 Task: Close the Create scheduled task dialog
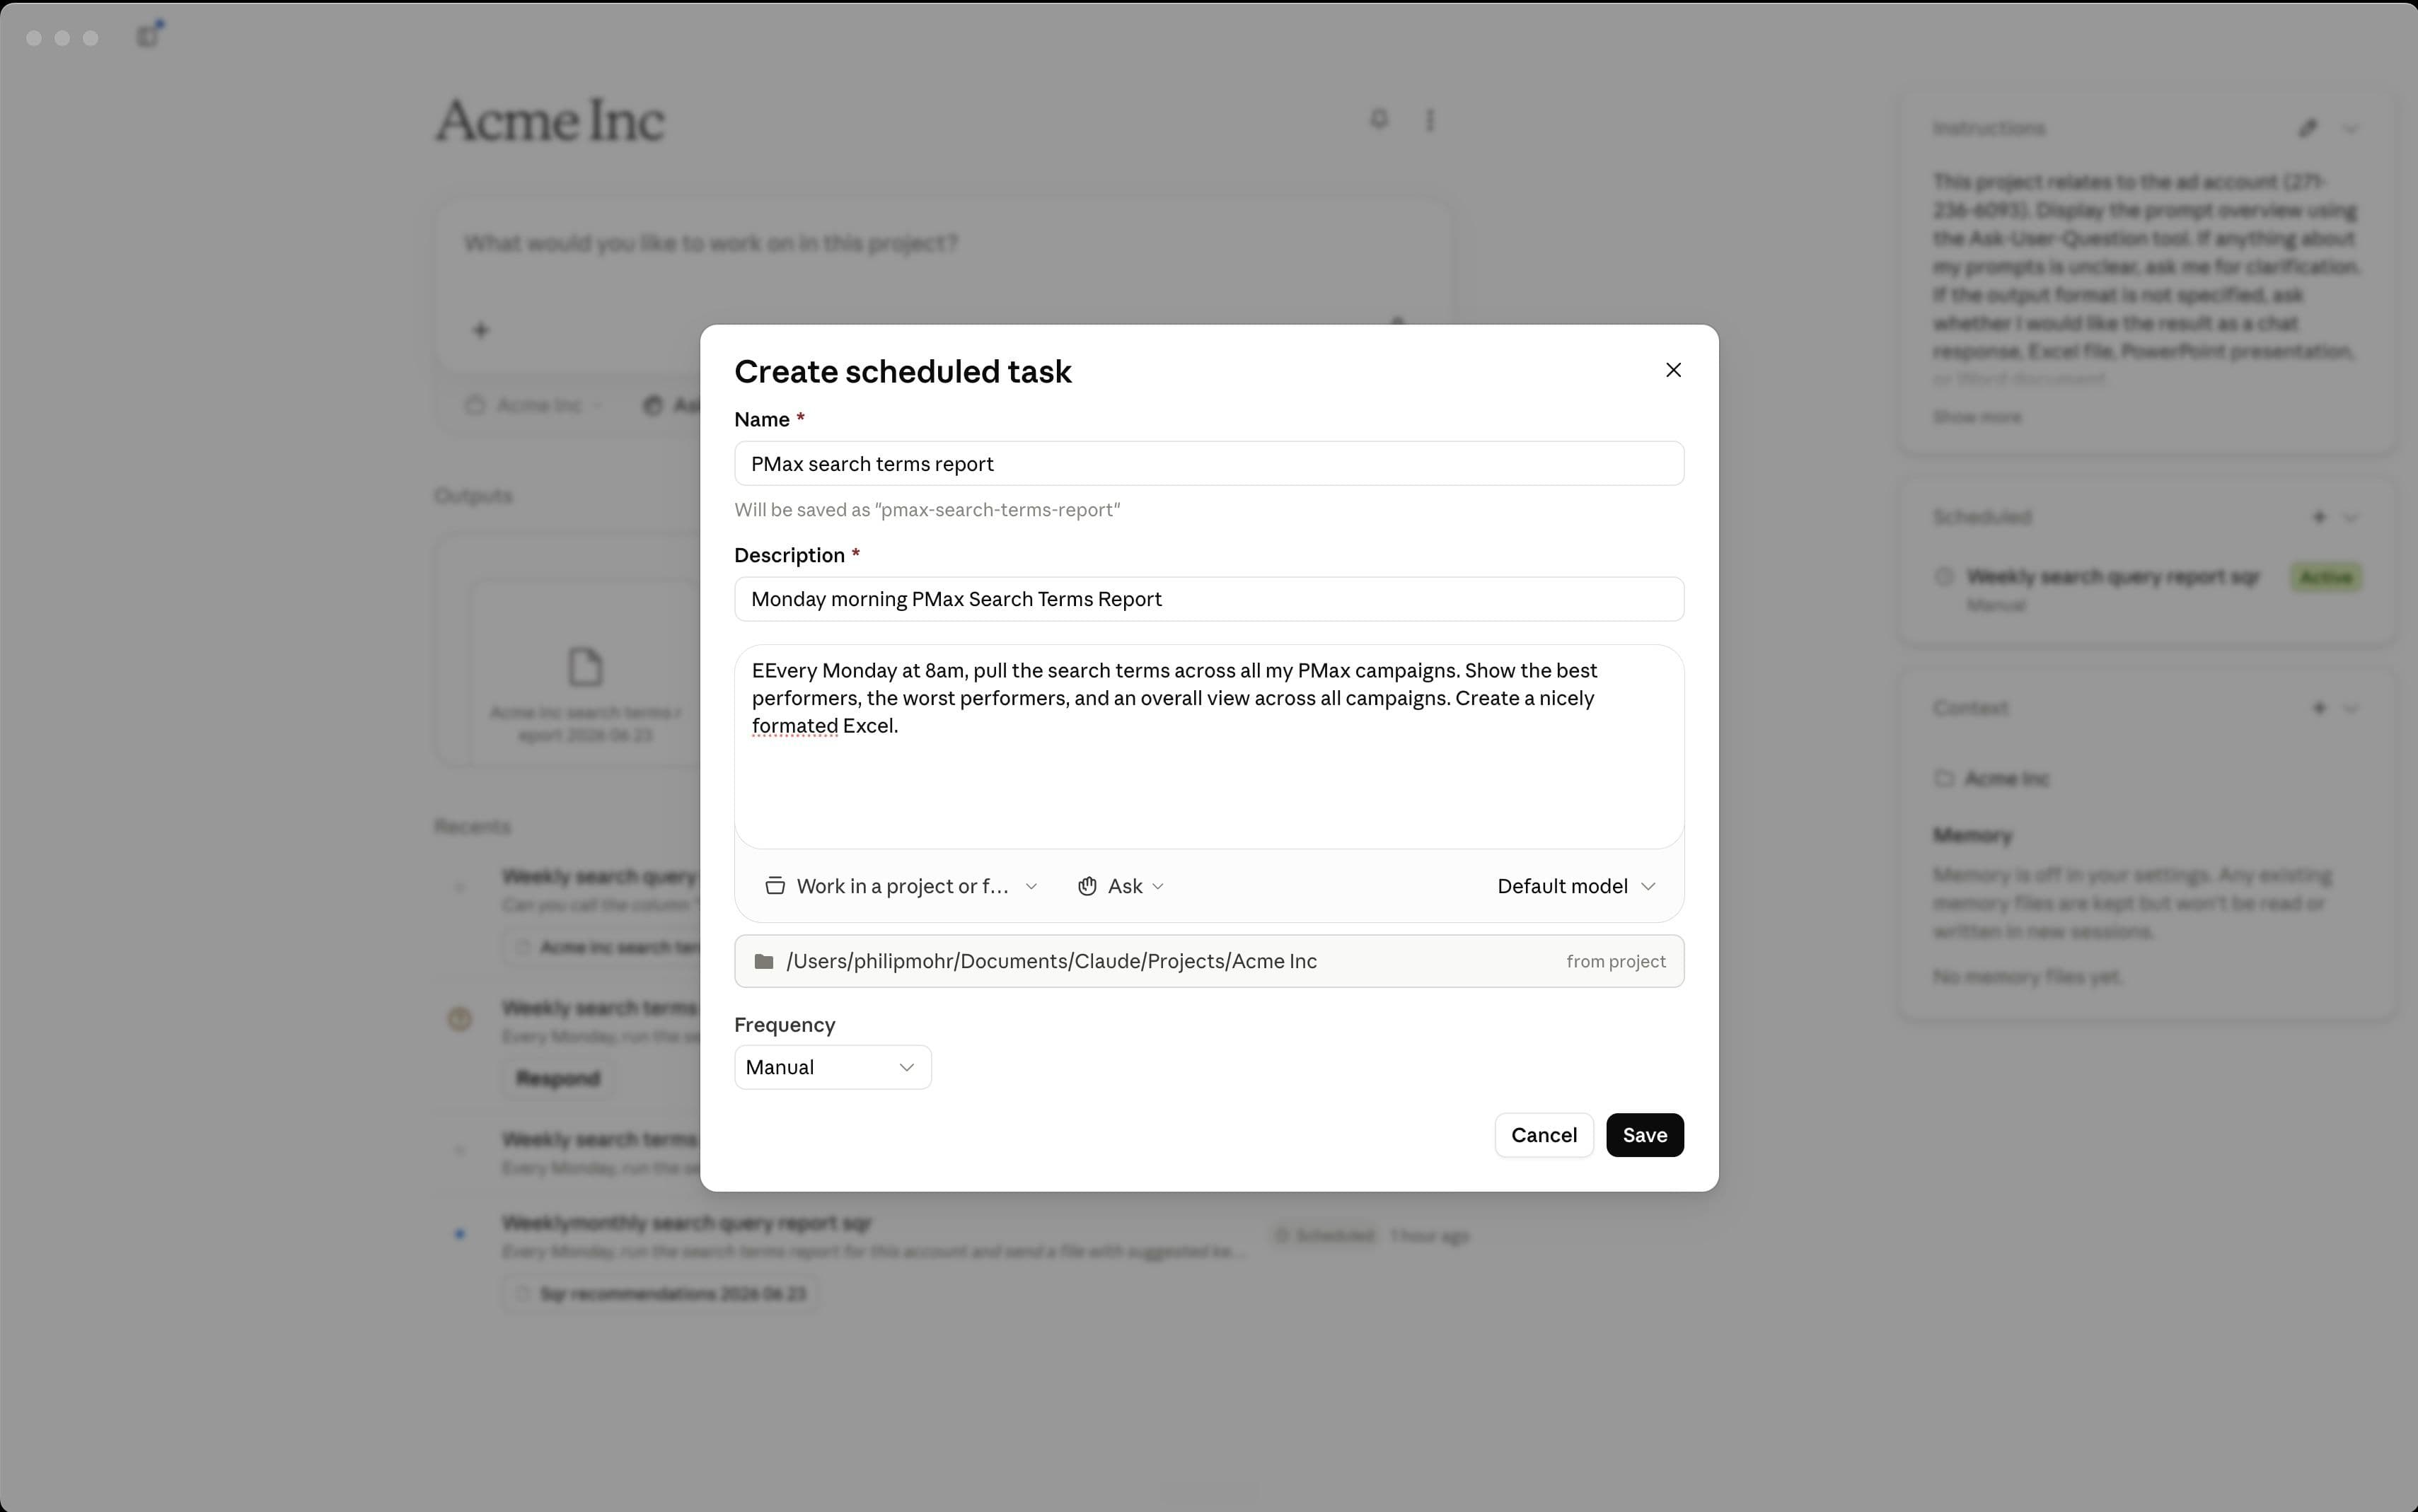click(1673, 370)
